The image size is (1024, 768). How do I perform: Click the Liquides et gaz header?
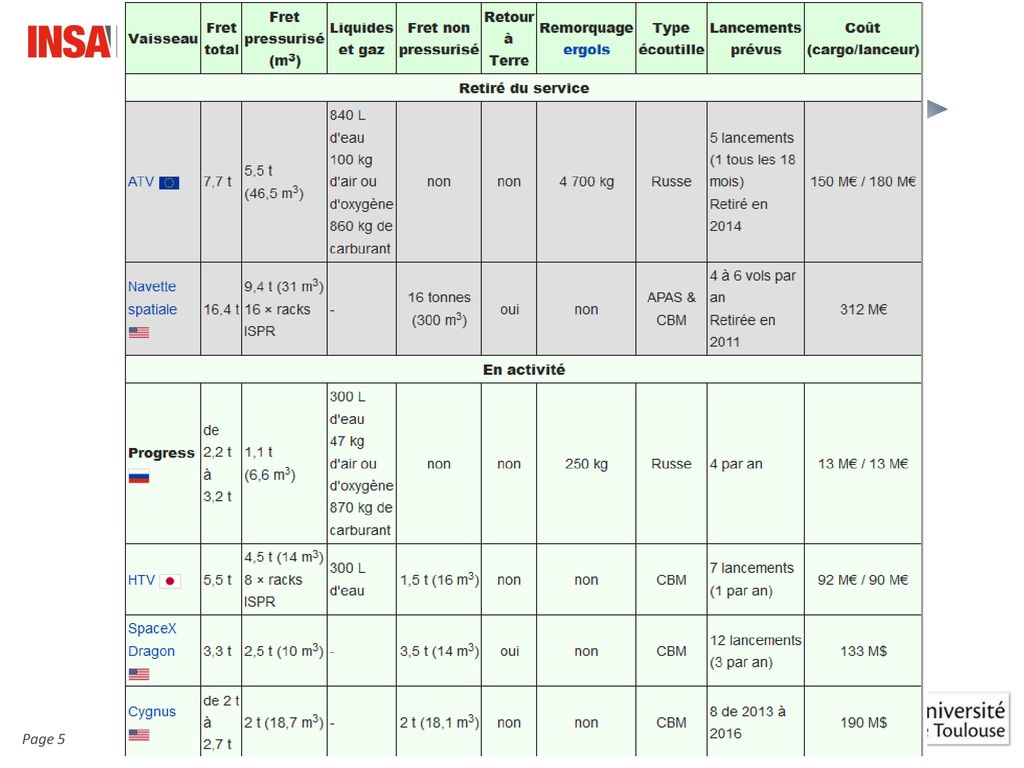click(x=361, y=39)
